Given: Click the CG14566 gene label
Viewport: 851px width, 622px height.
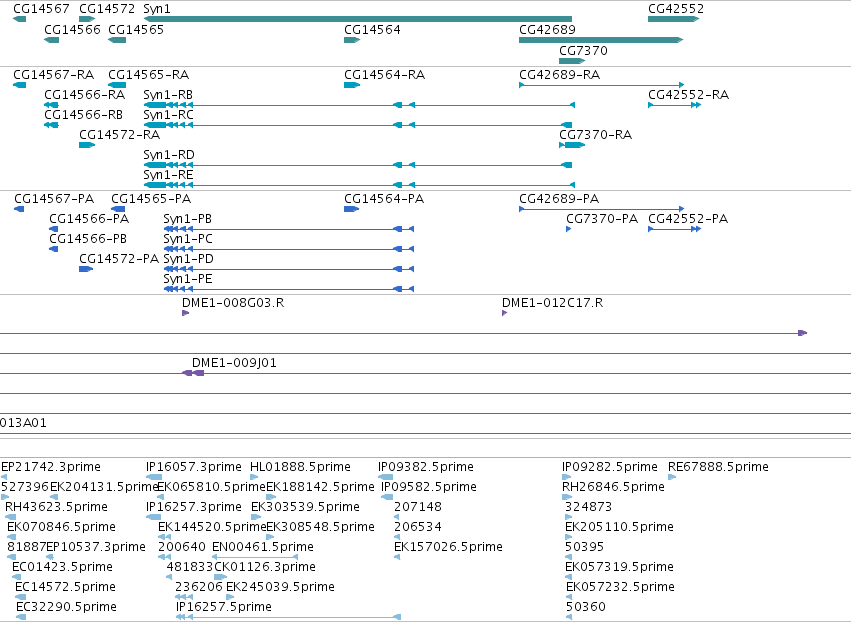Looking at the screenshot, I should point(72,29).
